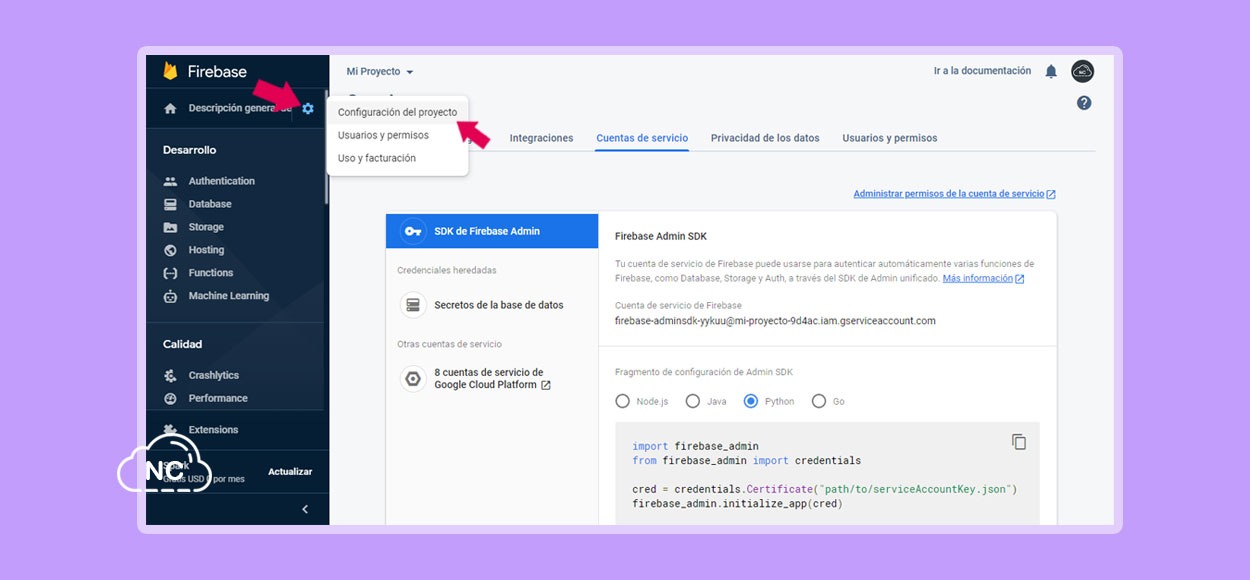Open the Crashlytics icon in the sidebar
This screenshot has height=580, width=1250.
click(x=170, y=375)
